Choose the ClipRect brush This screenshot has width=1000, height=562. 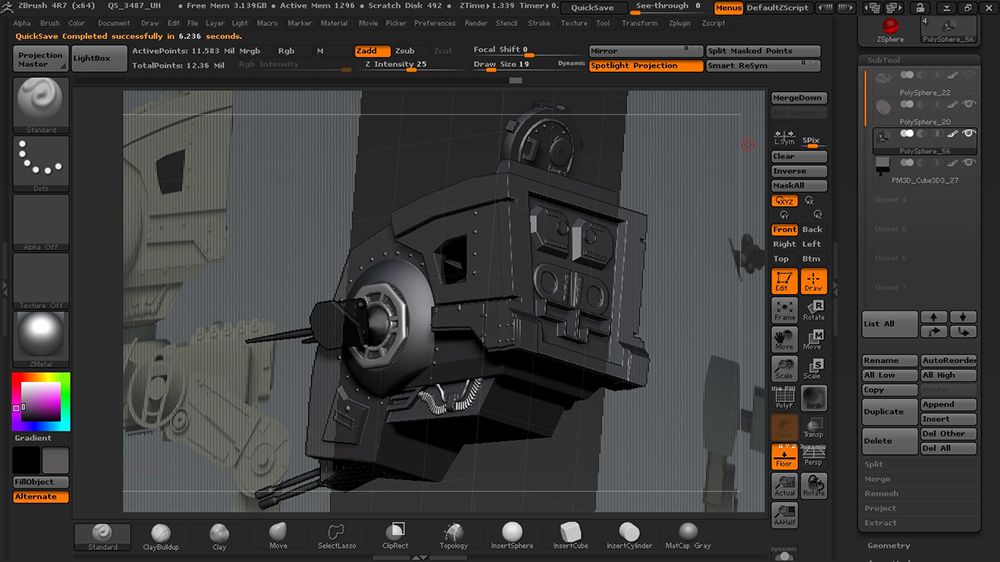(x=395, y=536)
